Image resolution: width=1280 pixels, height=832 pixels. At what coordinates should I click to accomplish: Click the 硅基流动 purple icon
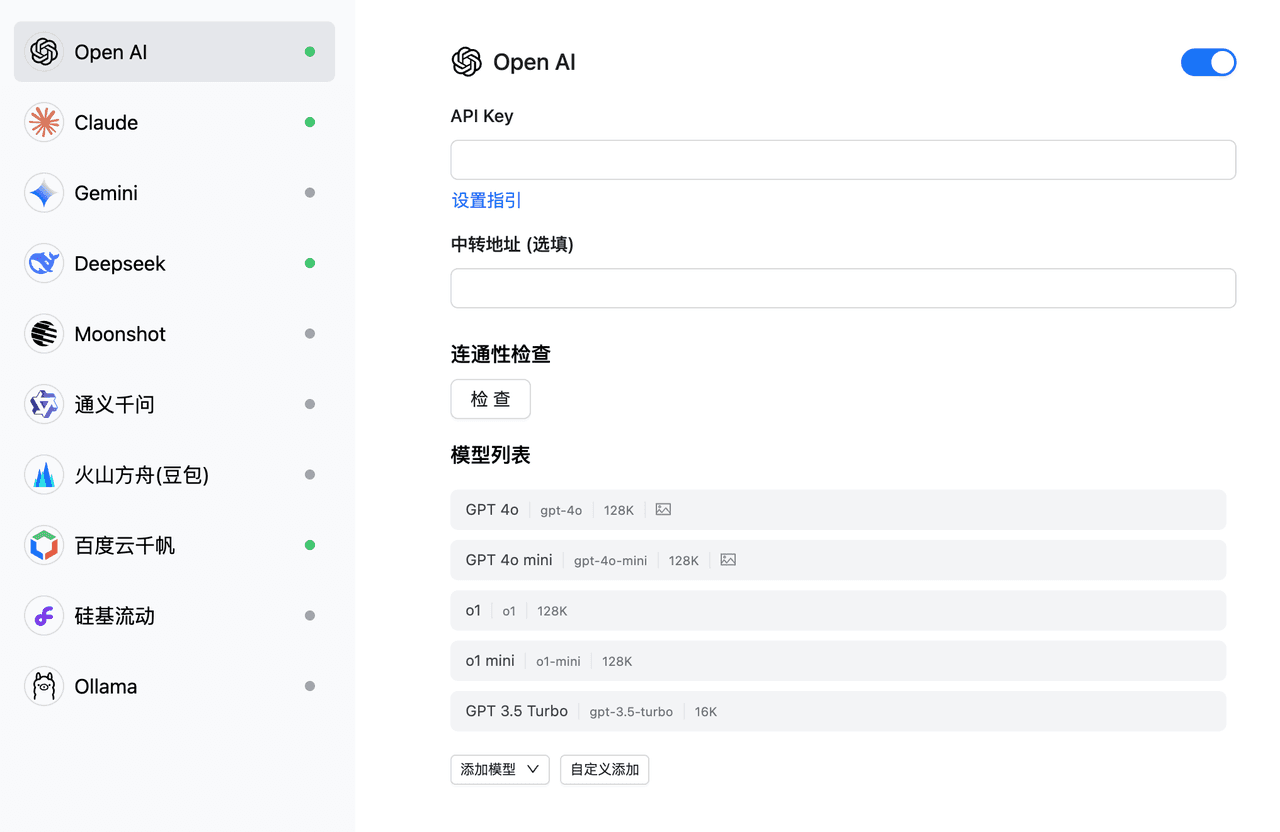(44, 616)
